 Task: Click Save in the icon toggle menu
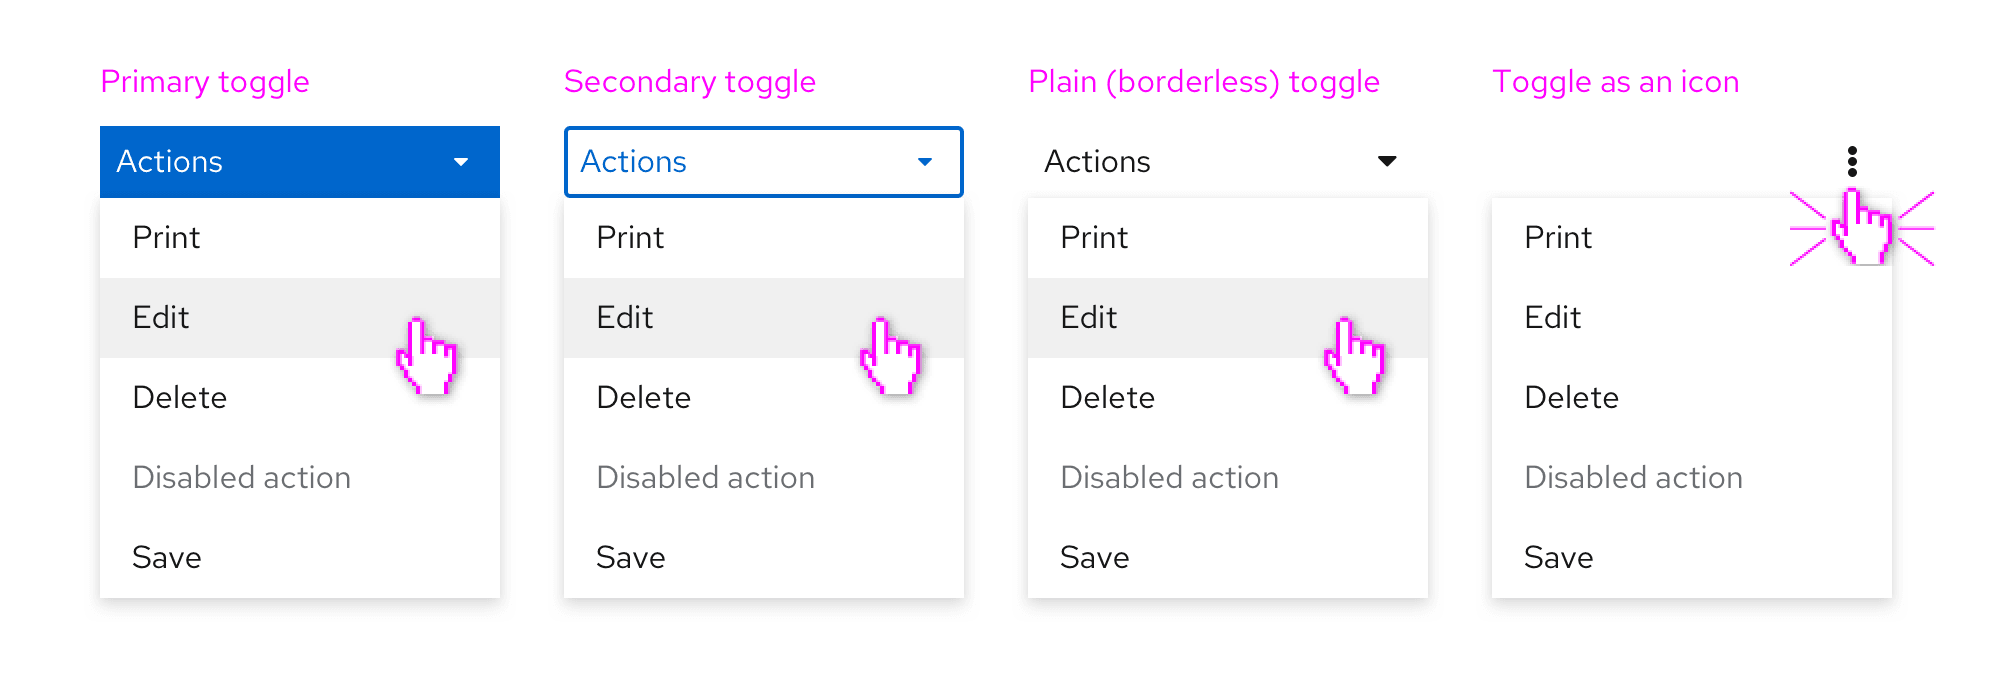pyautogui.click(x=1692, y=558)
